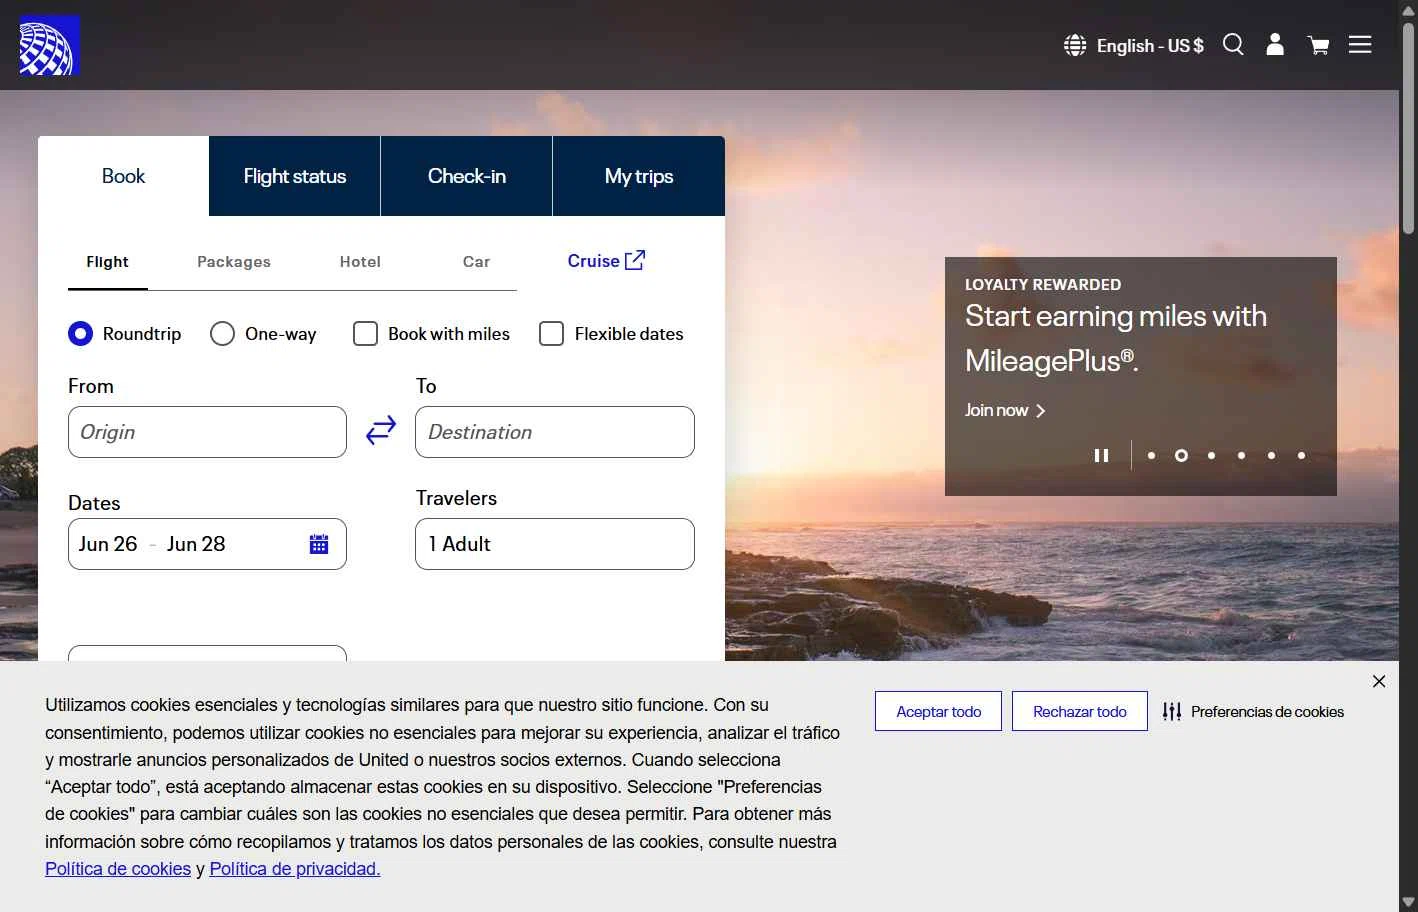Swap origin and destination arrows
The width and height of the screenshot is (1418, 912).
point(381,430)
